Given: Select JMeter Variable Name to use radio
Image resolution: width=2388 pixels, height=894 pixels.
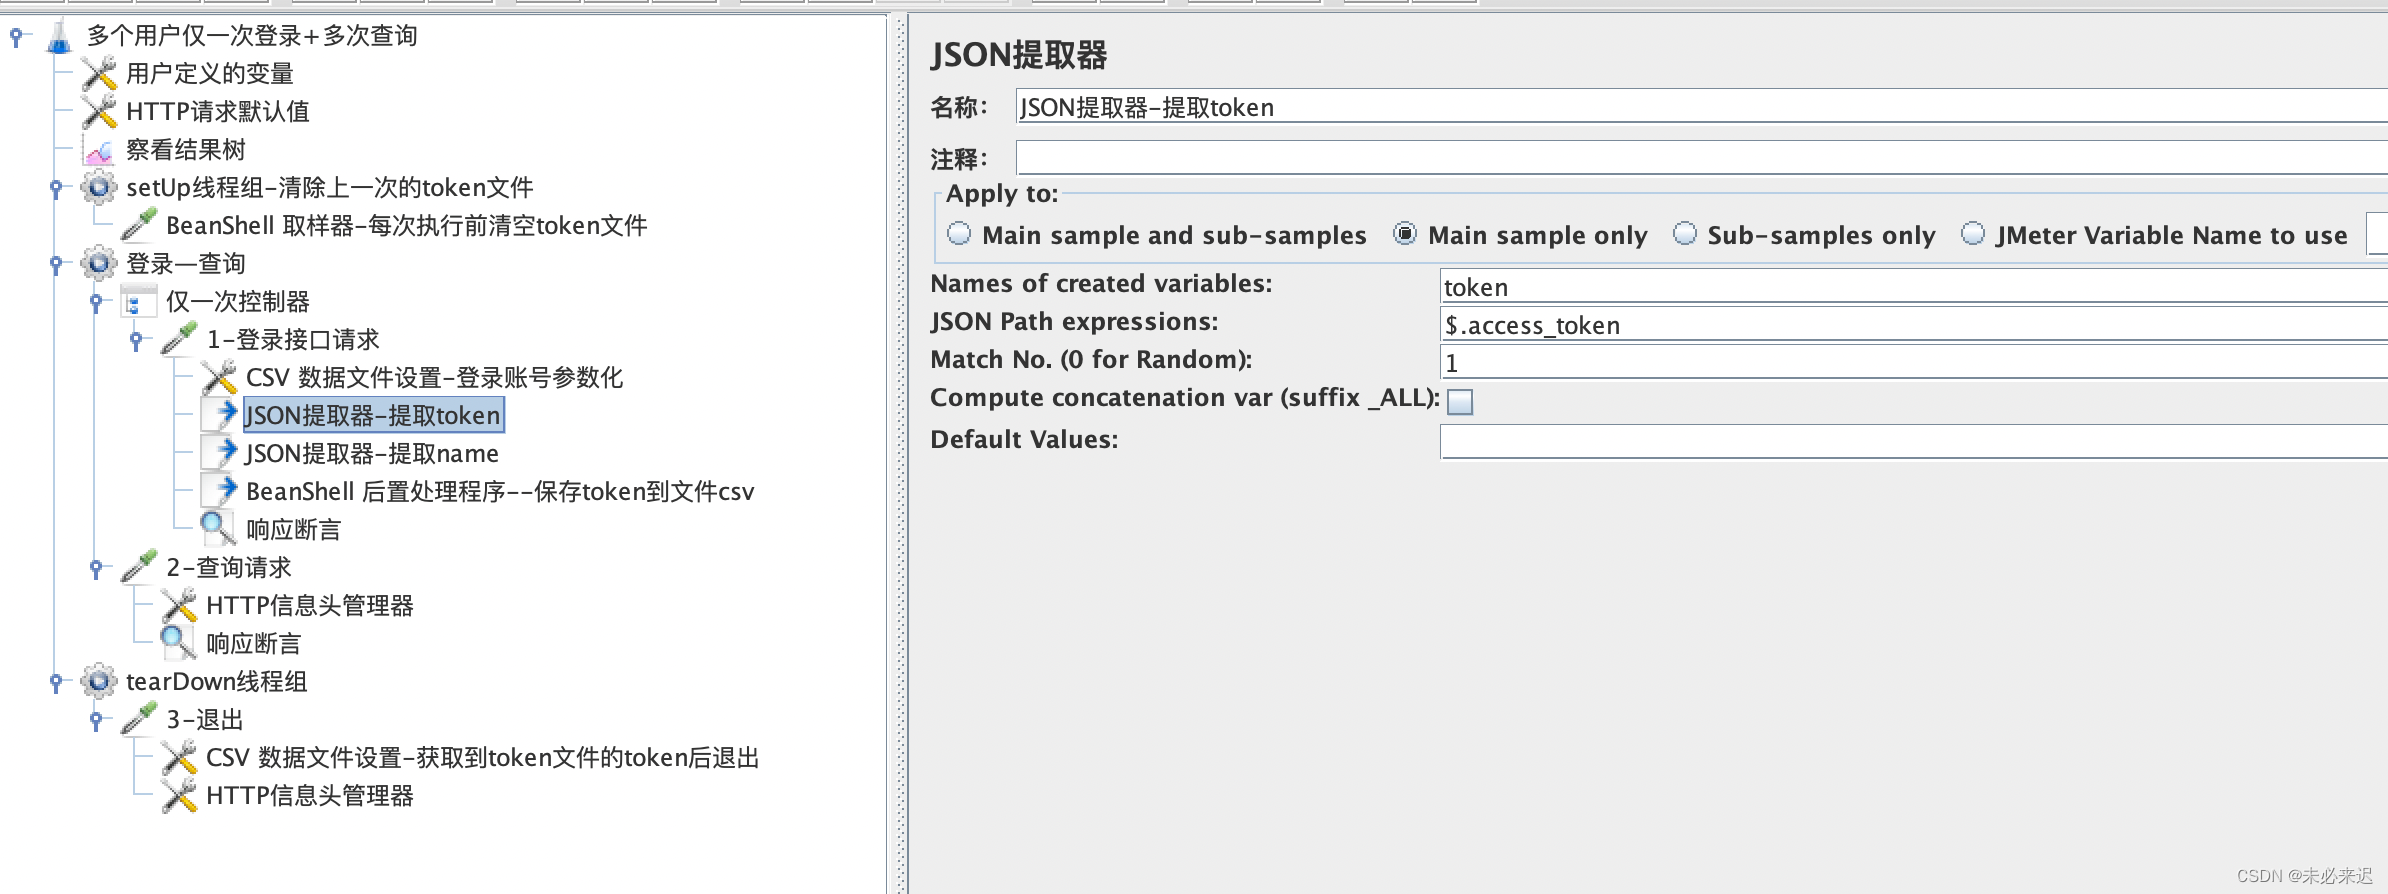Looking at the screenshot, I should pyautogui.click(x=1973, y=234).
